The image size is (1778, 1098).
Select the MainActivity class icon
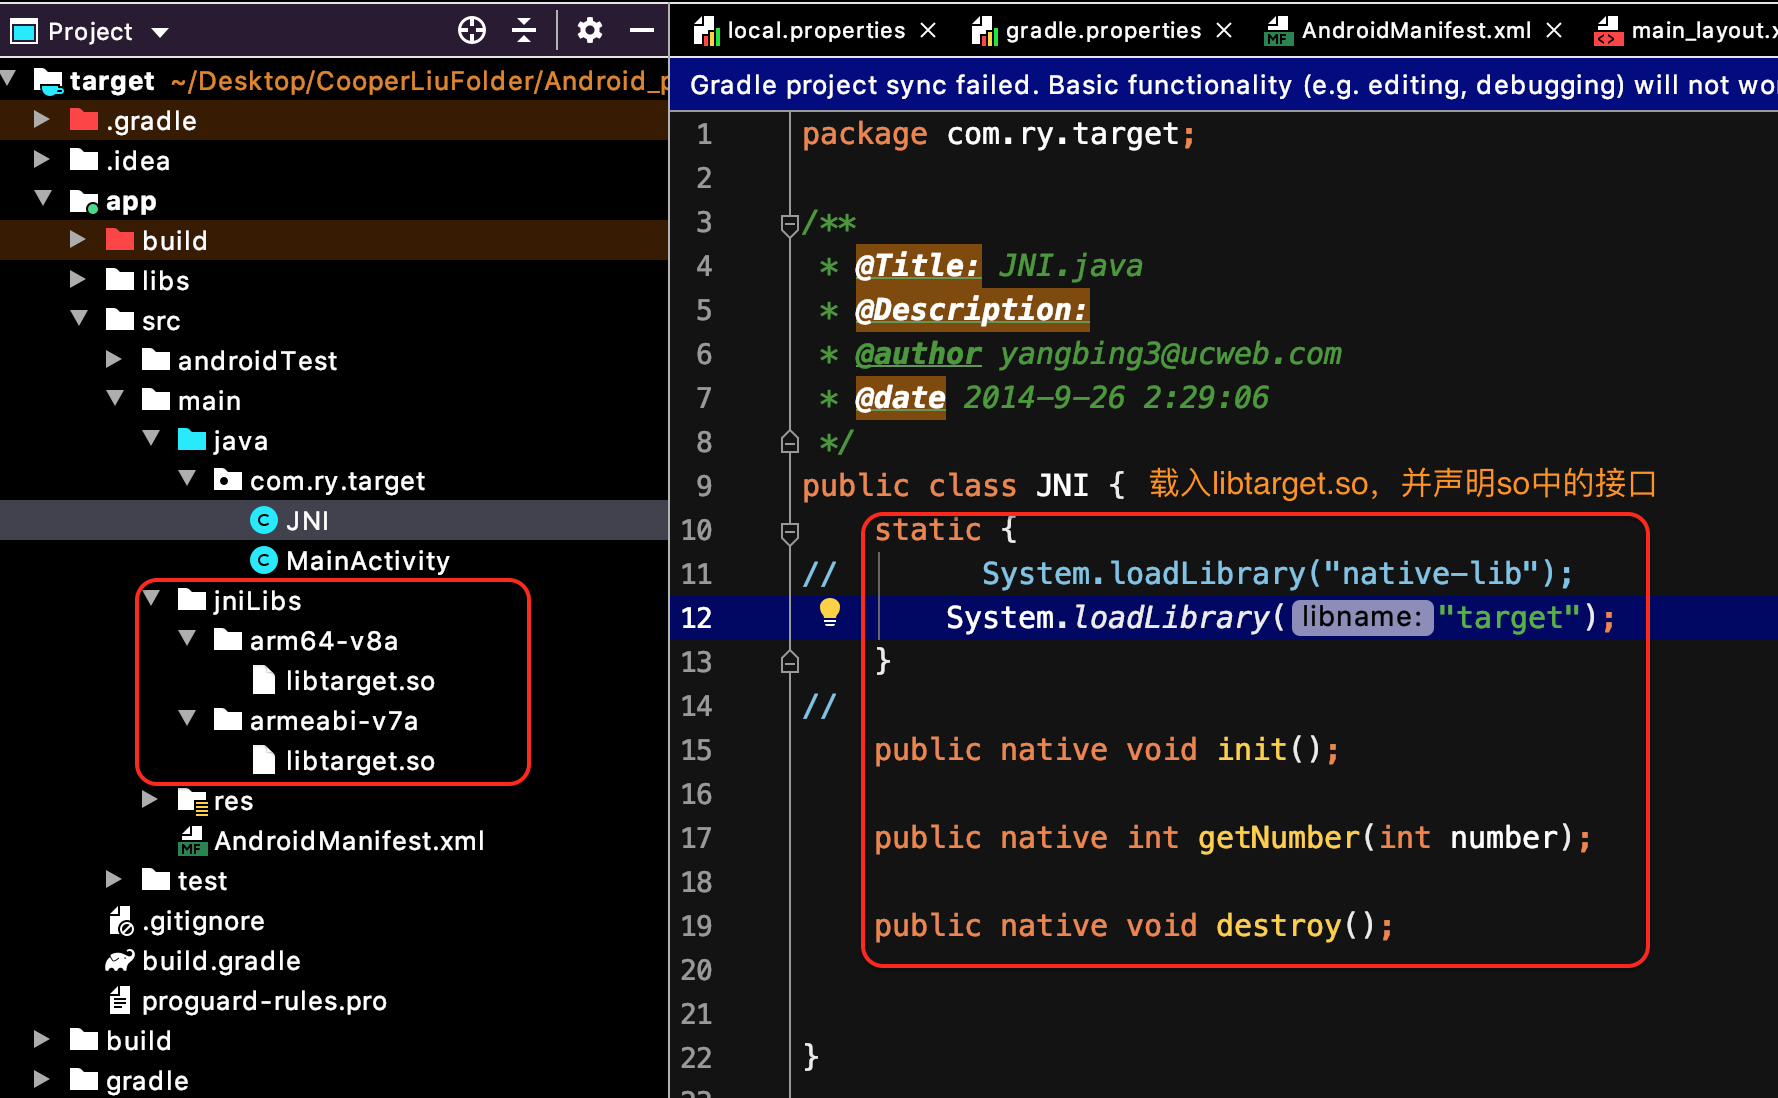pos(264,560)
